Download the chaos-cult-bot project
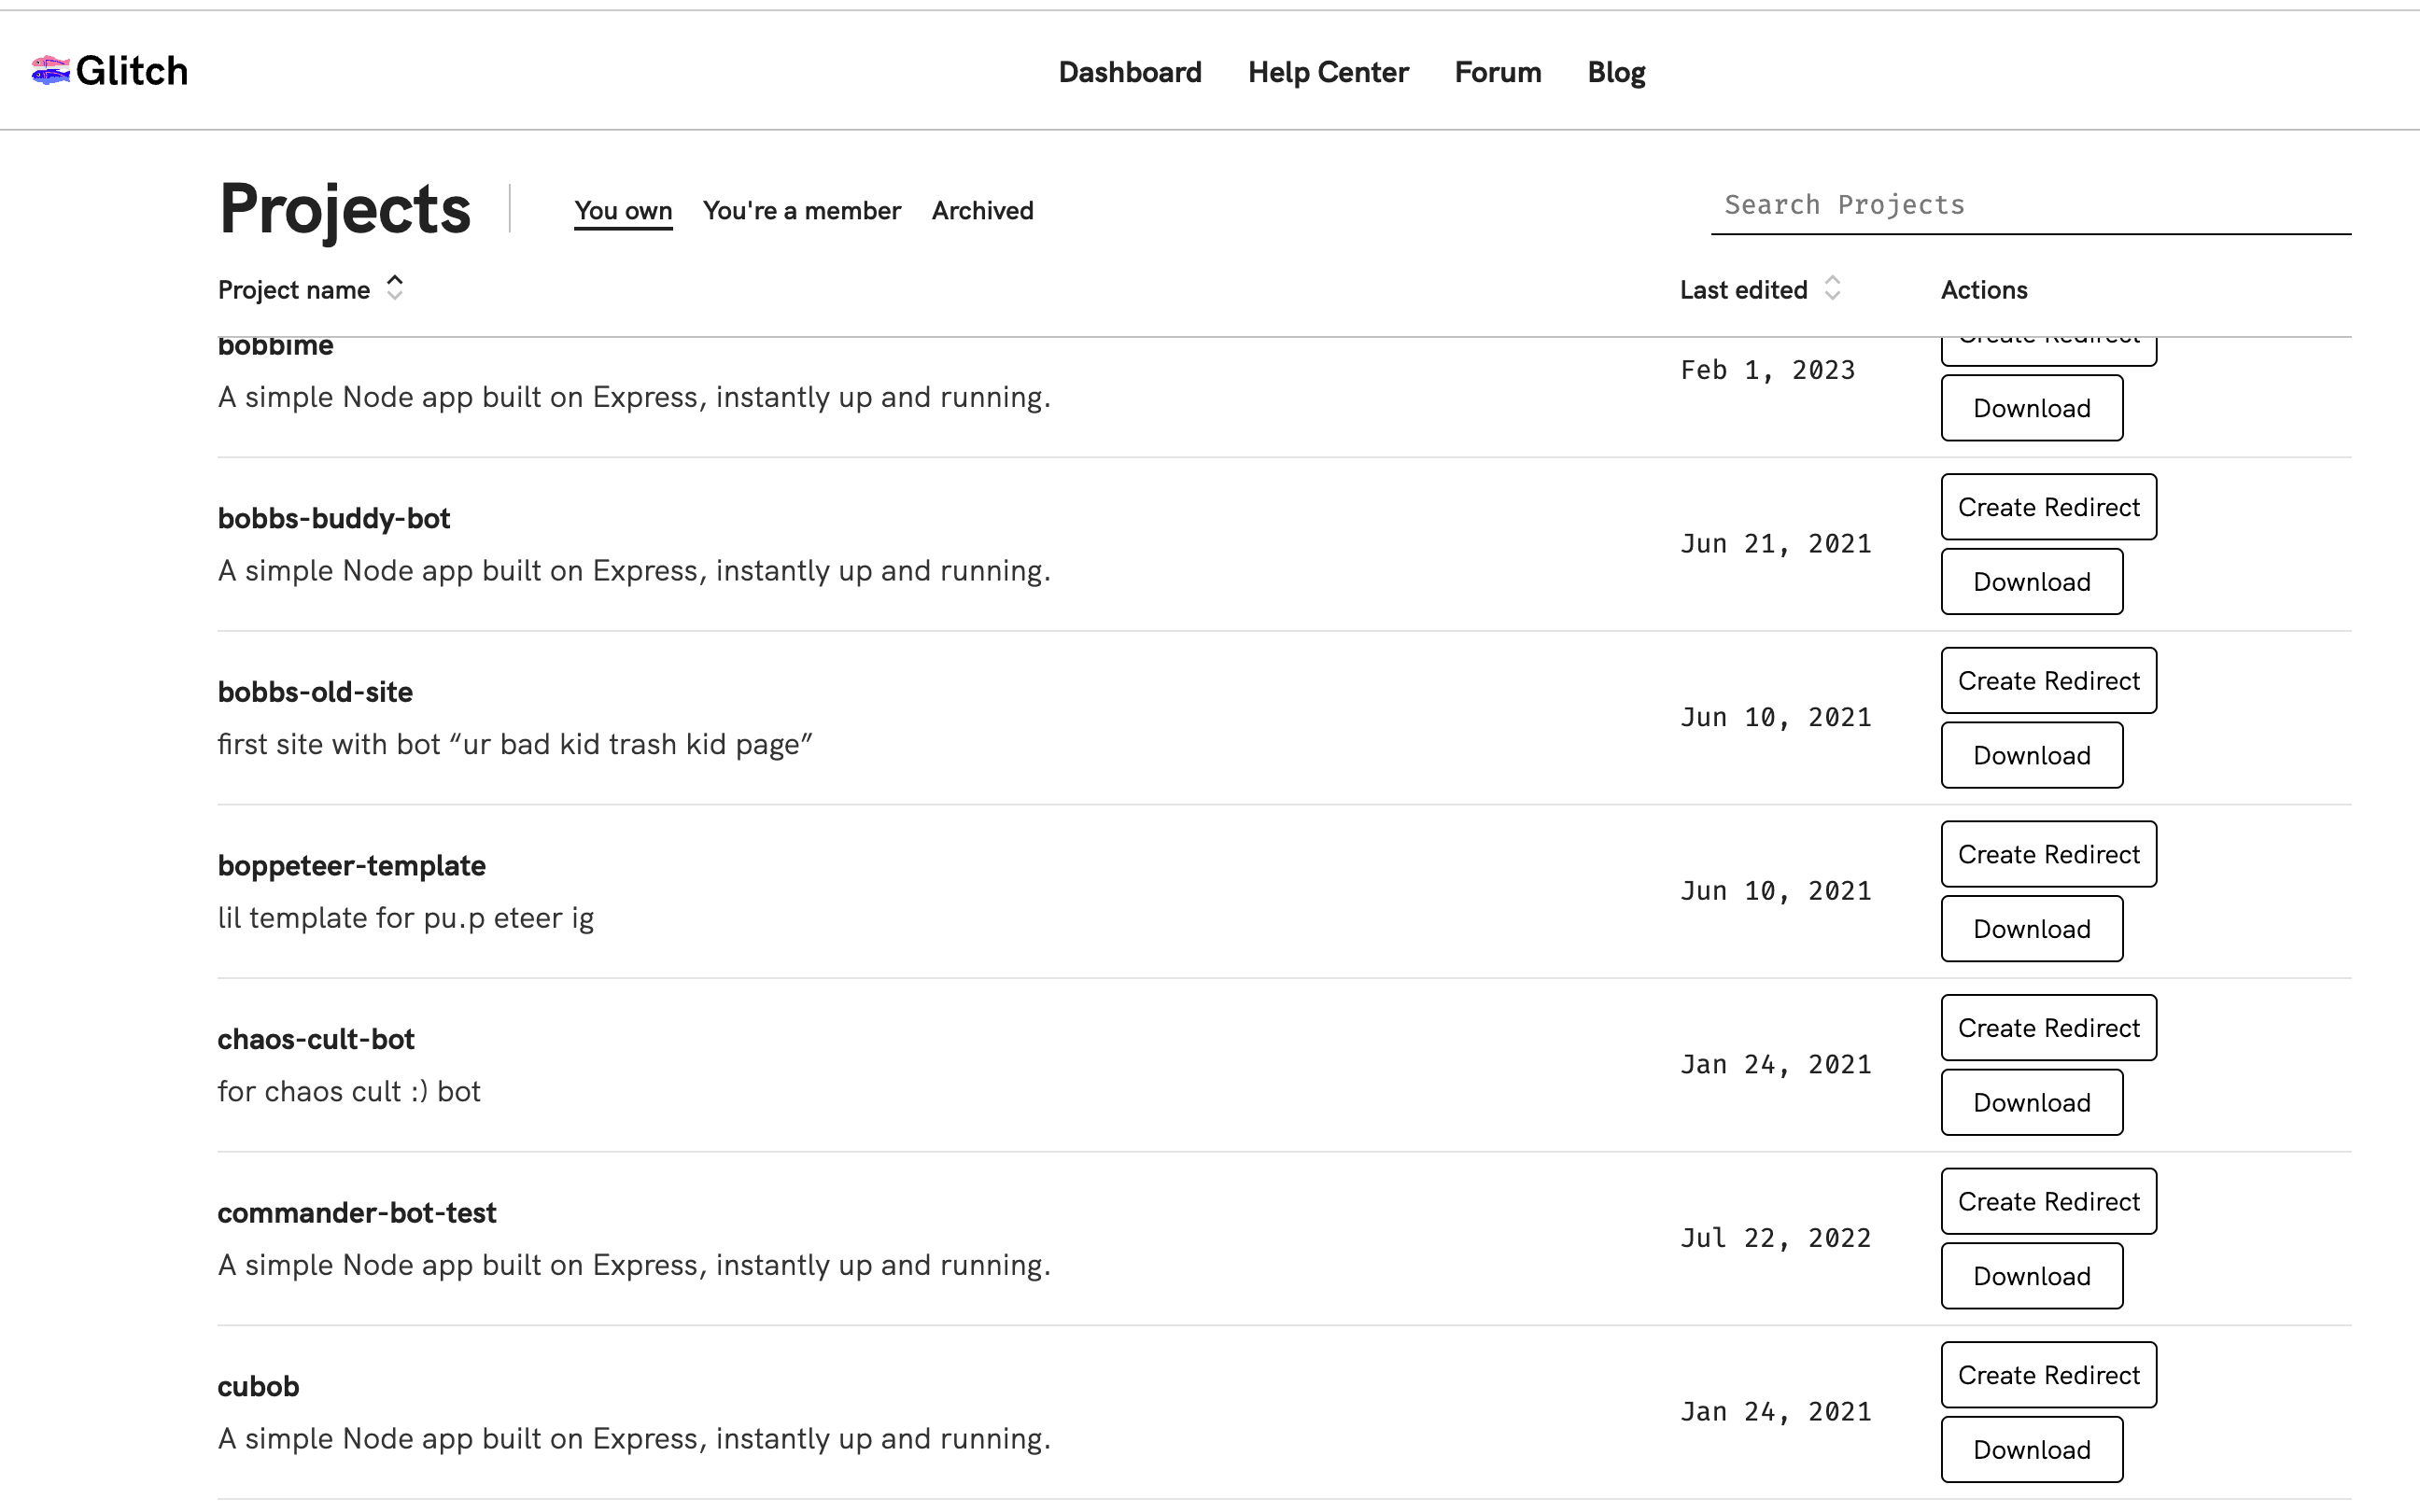This screenshot has width=2420, height=1512. click(2031, 1102)
